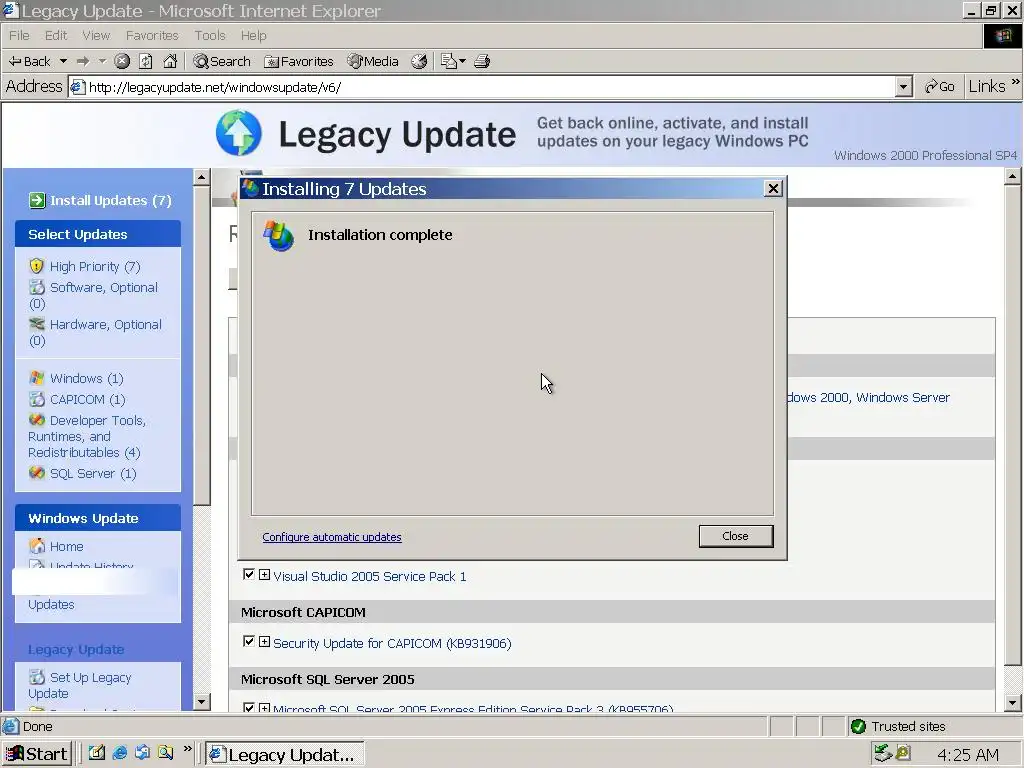
Task: Click the sidebar scrollbar down arrow
Action: click(202, 702)
